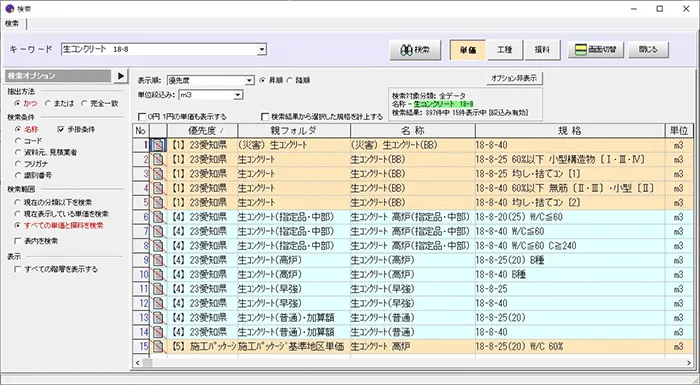
Task: Click the No column header
Action: point(141,131)
